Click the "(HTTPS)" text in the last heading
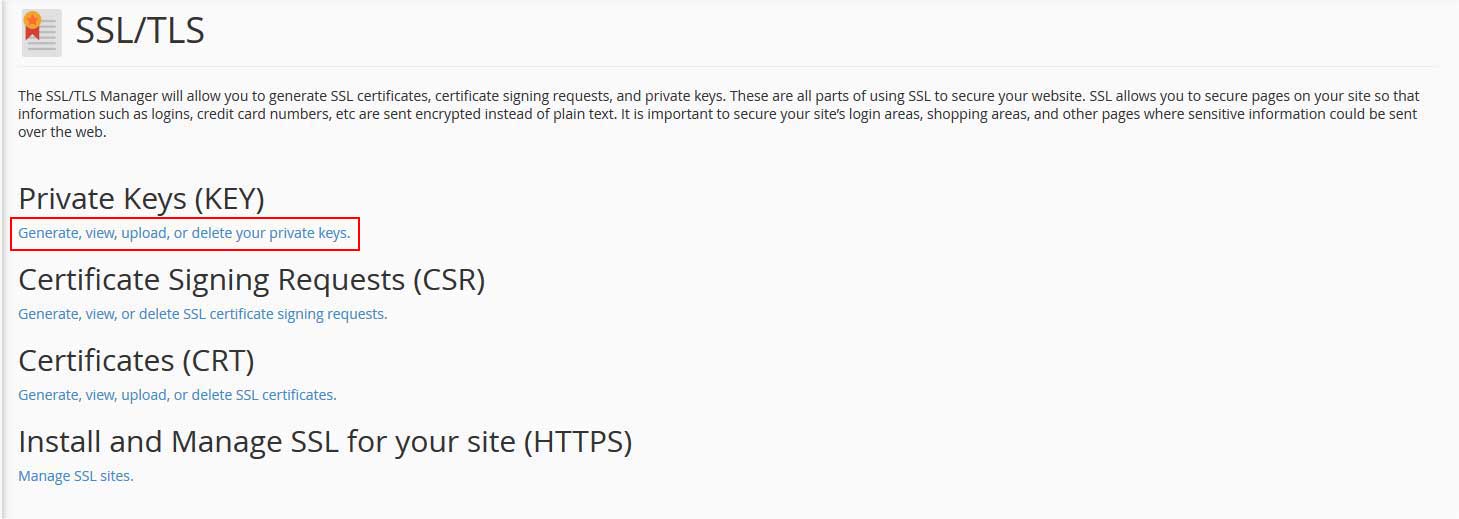 577,441
